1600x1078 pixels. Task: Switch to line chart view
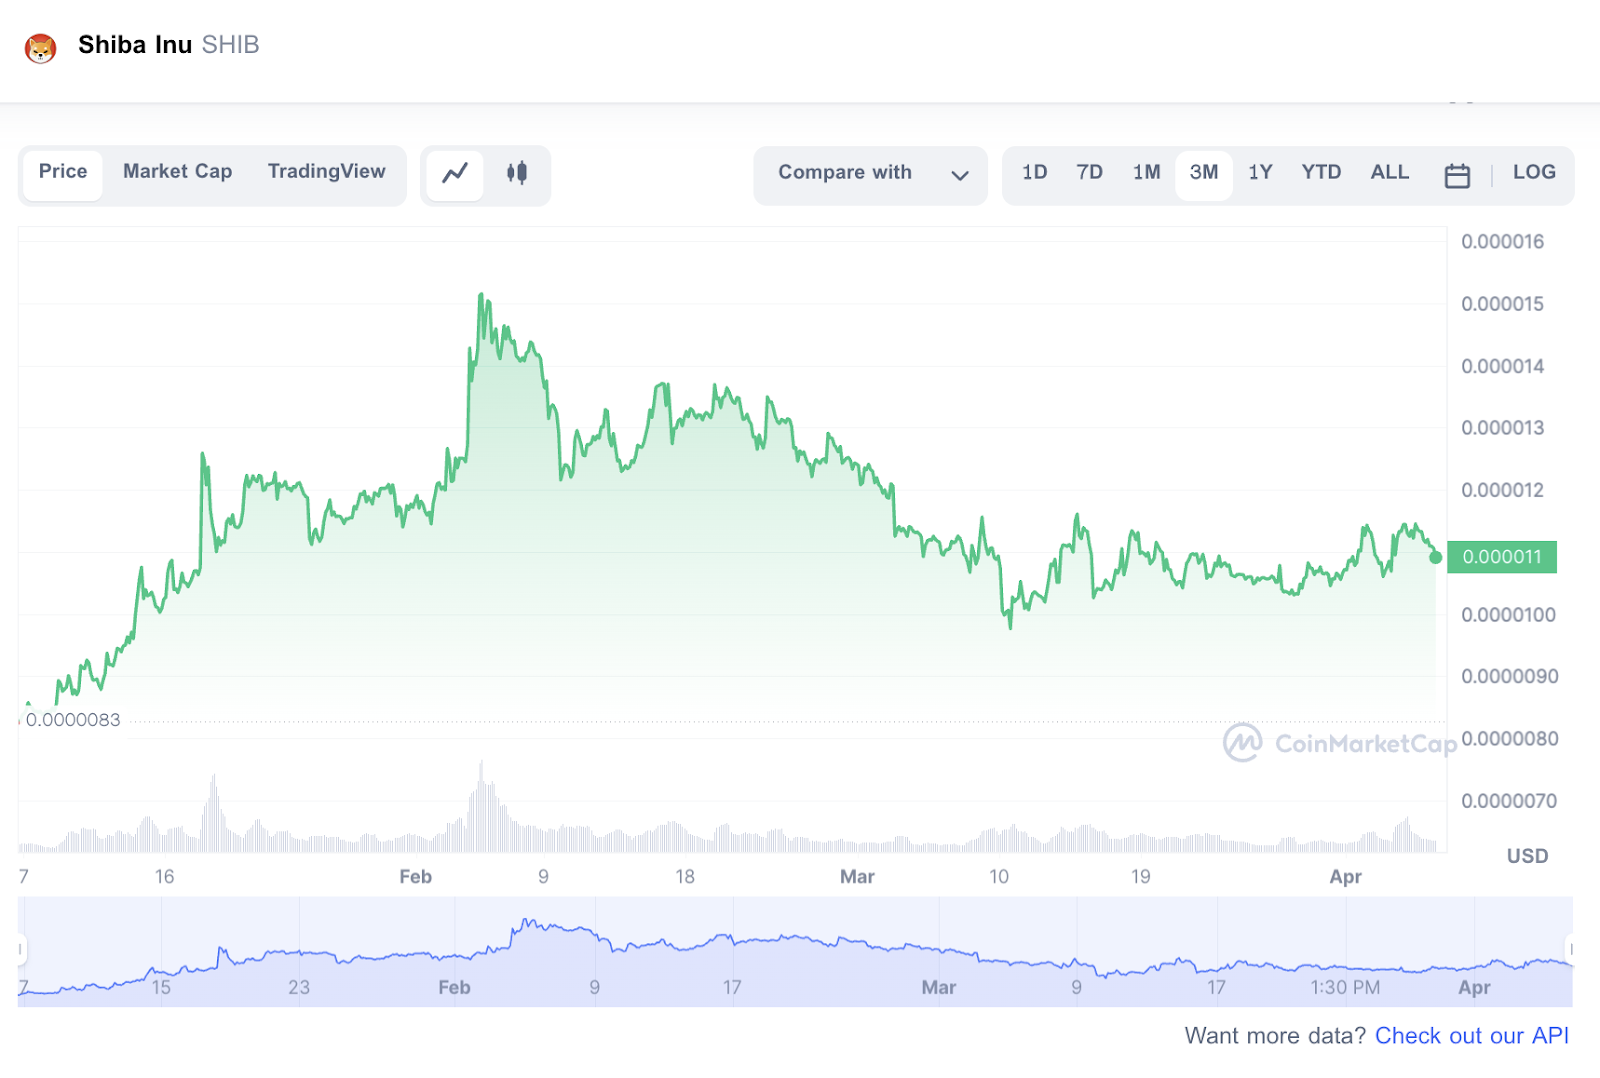tap(455, 173)
